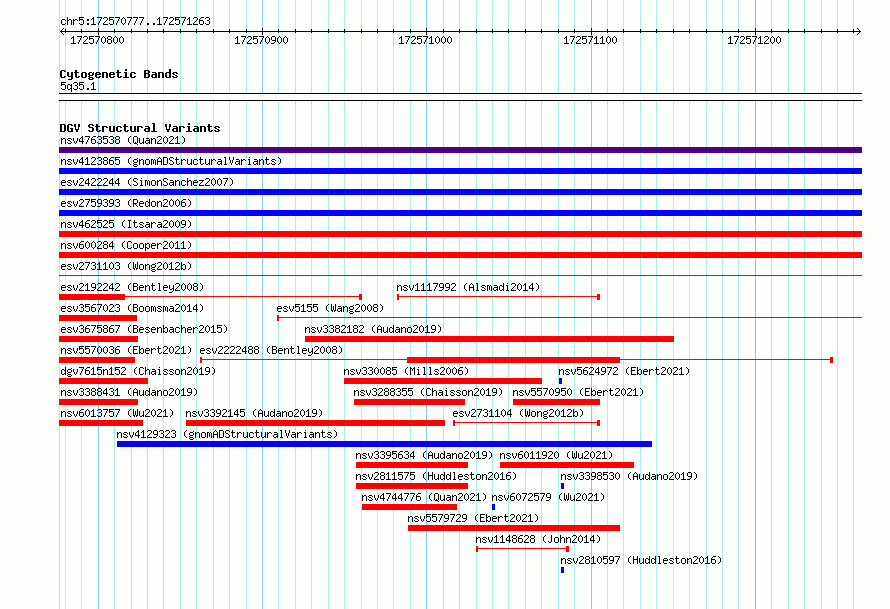Select the nsv1117992 thin line feature
The width and height of the screenshot is (890, 609).
498,297
